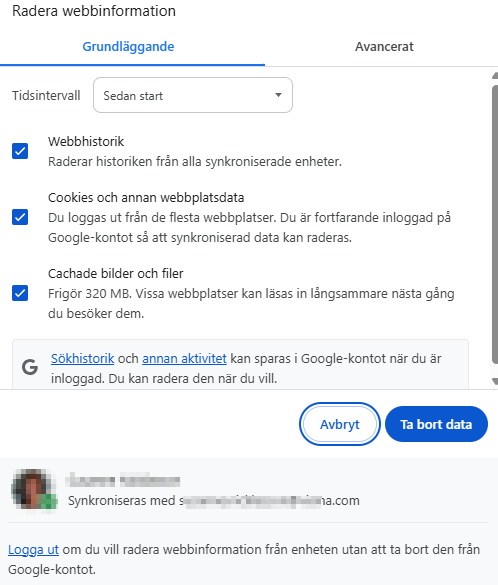Screen dimensions: 498x585
Task: Follow the annan aktivitet link
Action: [x=184, y=359]
